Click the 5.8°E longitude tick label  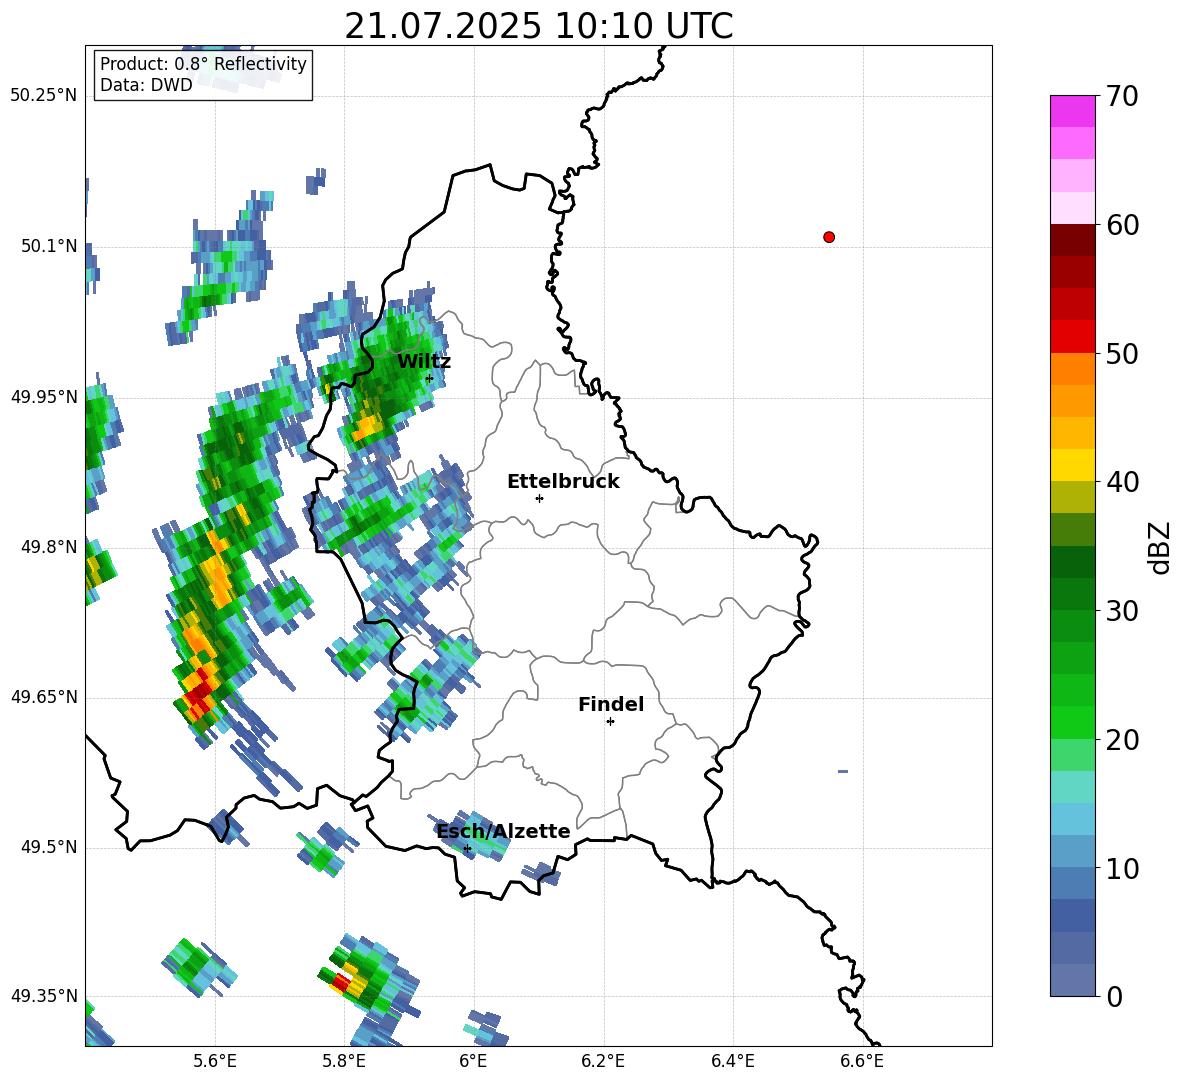pyautogui.click(x=344, y=1061)
